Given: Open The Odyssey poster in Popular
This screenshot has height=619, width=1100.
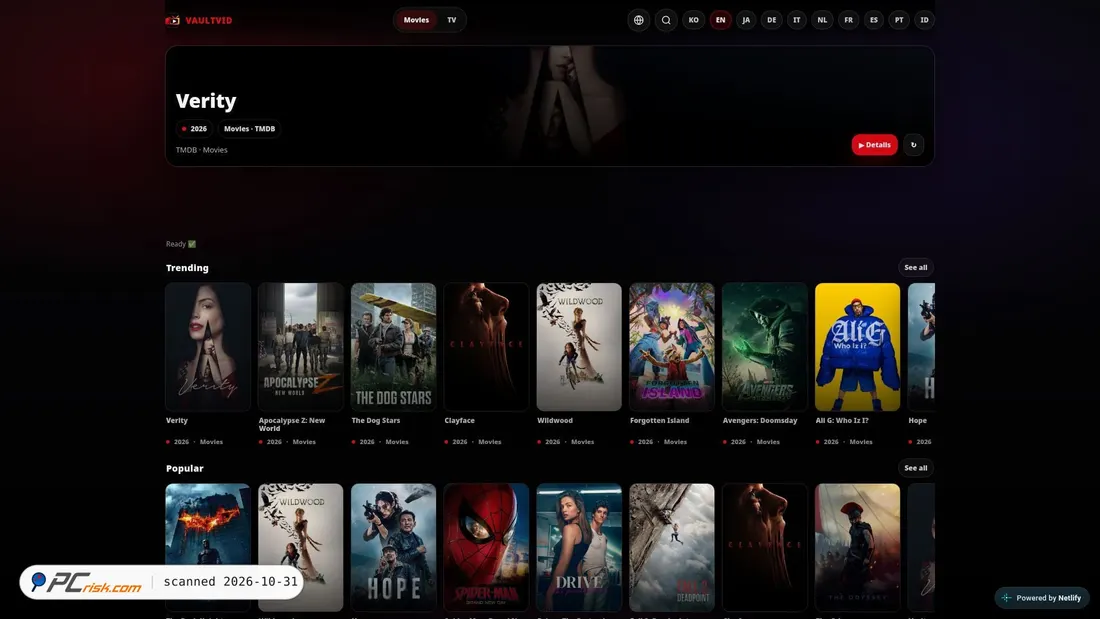Looking at the screenshot, I should pos(857,547).
